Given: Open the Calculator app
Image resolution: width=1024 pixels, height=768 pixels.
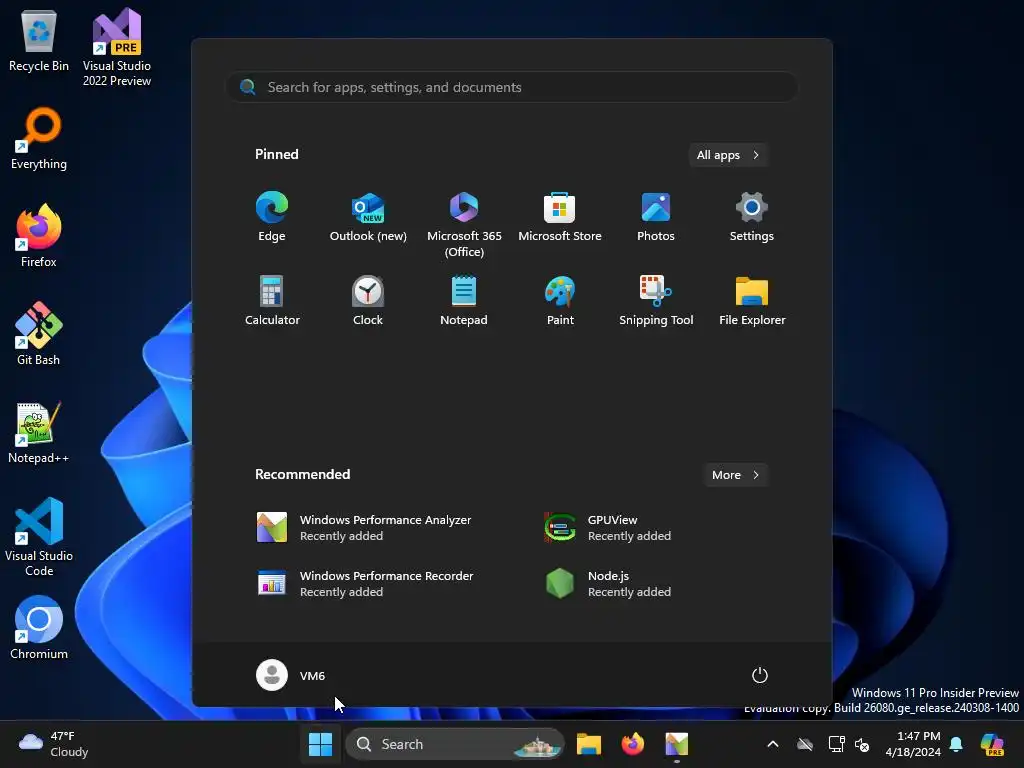Looking at the screenshot, I should coord(272,300).
